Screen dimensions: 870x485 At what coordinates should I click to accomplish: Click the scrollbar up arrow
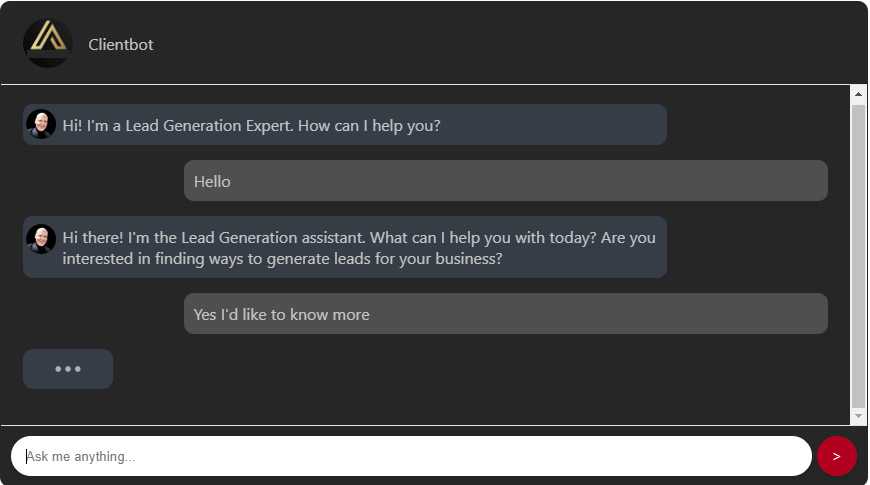pyautogui.click(x=858, y=94)
